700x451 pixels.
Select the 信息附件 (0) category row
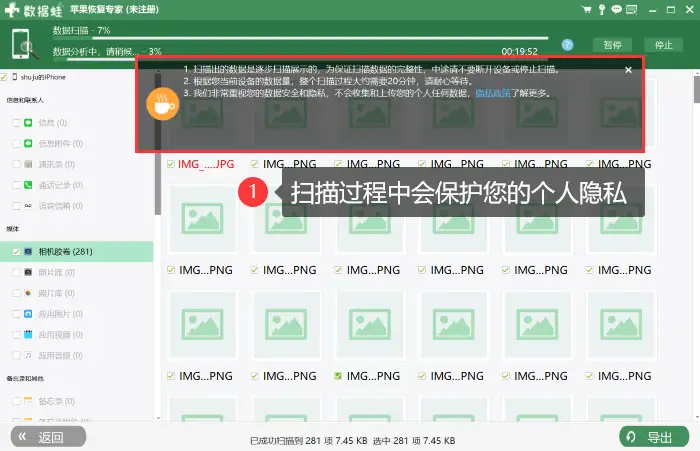click(x=76, y=143)
